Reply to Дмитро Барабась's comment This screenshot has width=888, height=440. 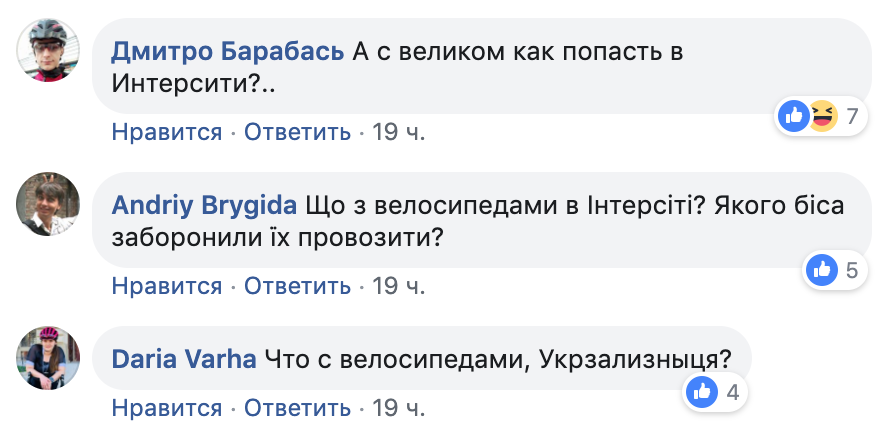[x=297, y=131]
